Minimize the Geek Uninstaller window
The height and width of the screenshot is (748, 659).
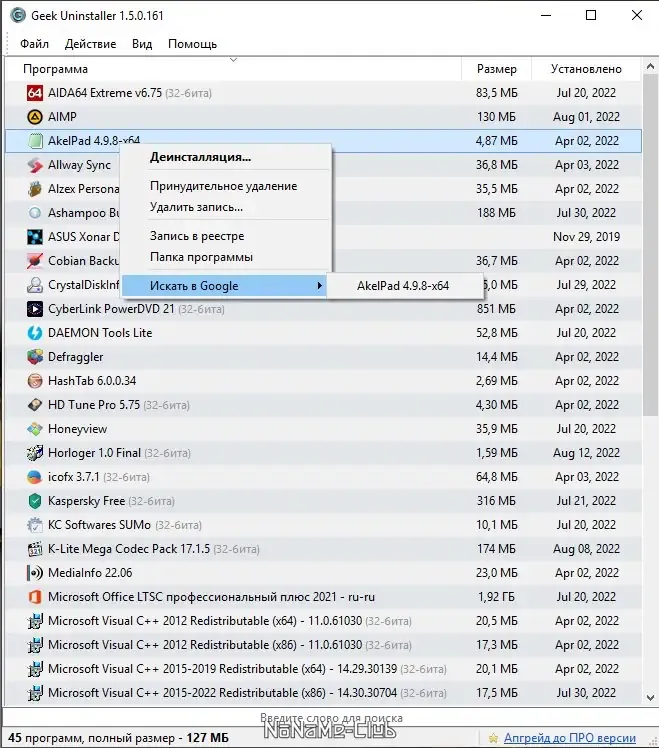tap(546, 15)
